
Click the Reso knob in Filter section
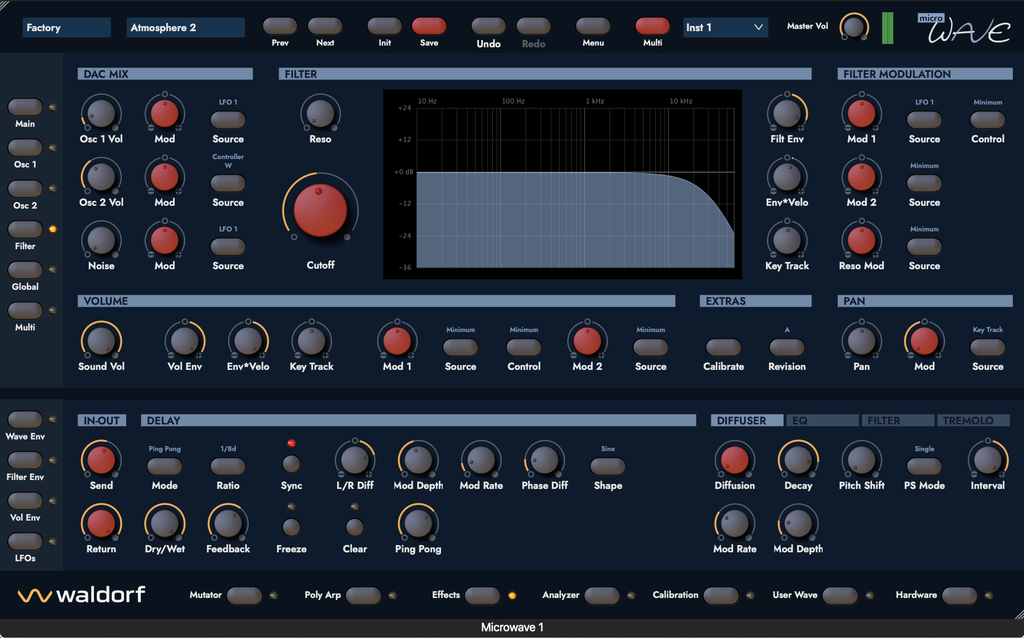click(320, 113)
